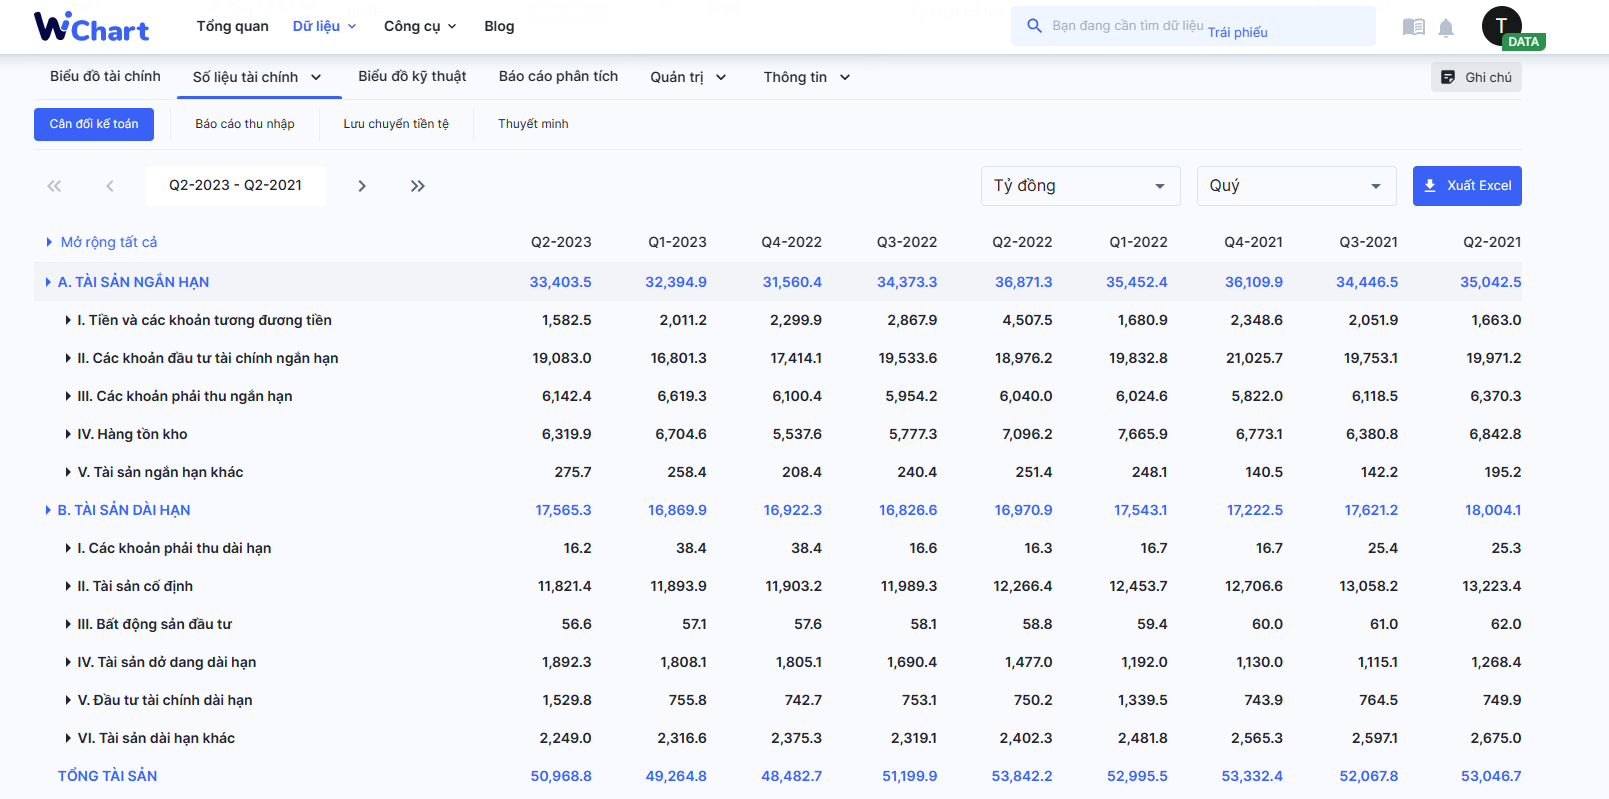Click value 17,565.3 long-term assets Q2-2023
This screenshot has width=1609, height=799.
(x=563, y=510)
